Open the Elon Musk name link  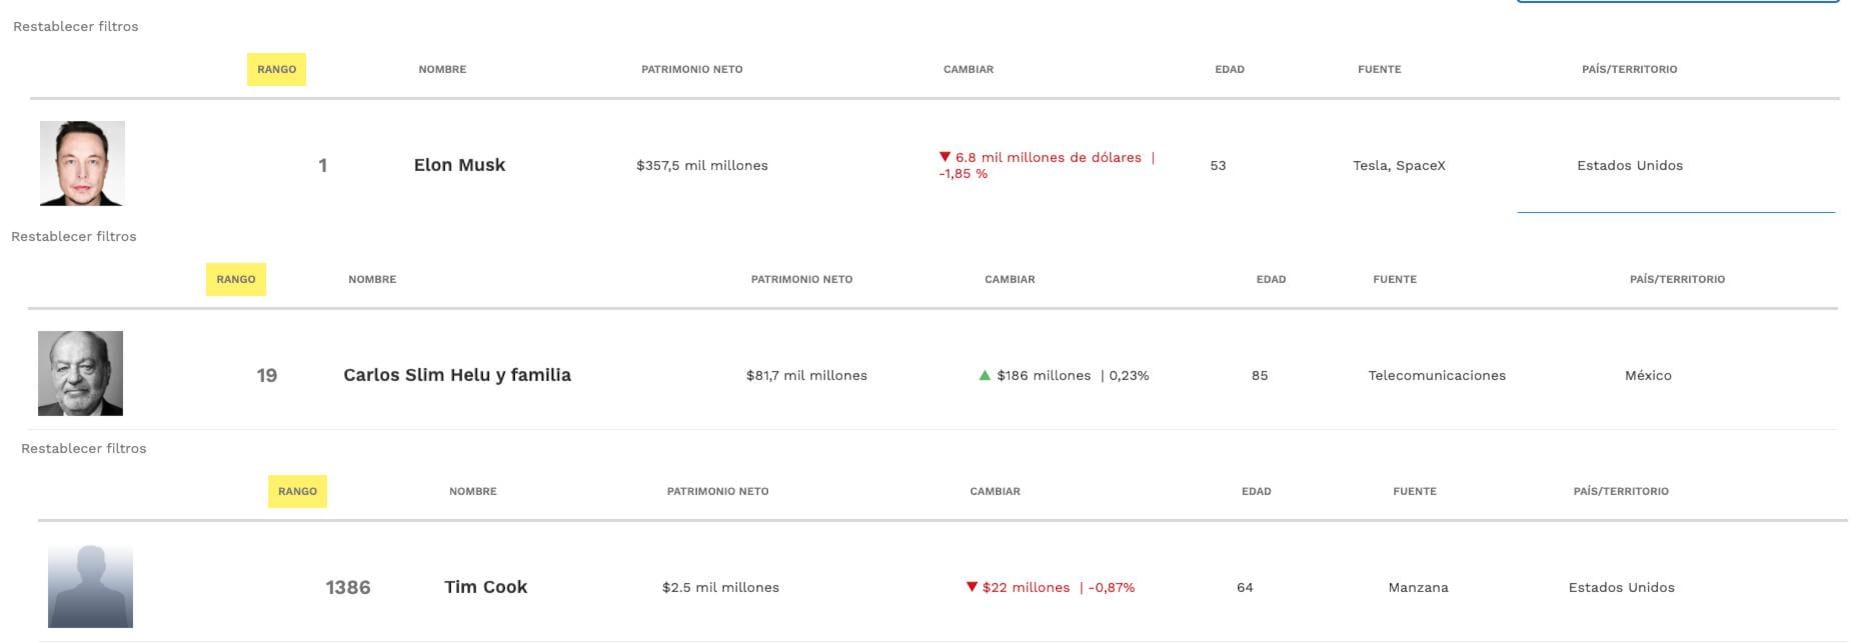click(460, 165)
